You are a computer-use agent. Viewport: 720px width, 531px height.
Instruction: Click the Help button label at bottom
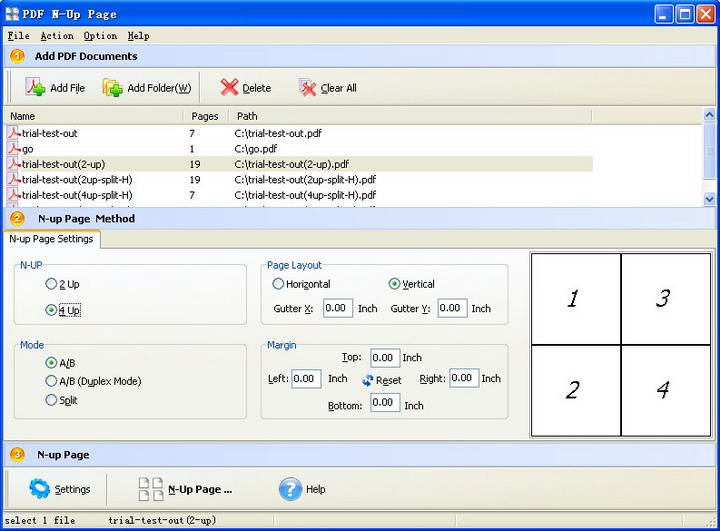point(316,490)
